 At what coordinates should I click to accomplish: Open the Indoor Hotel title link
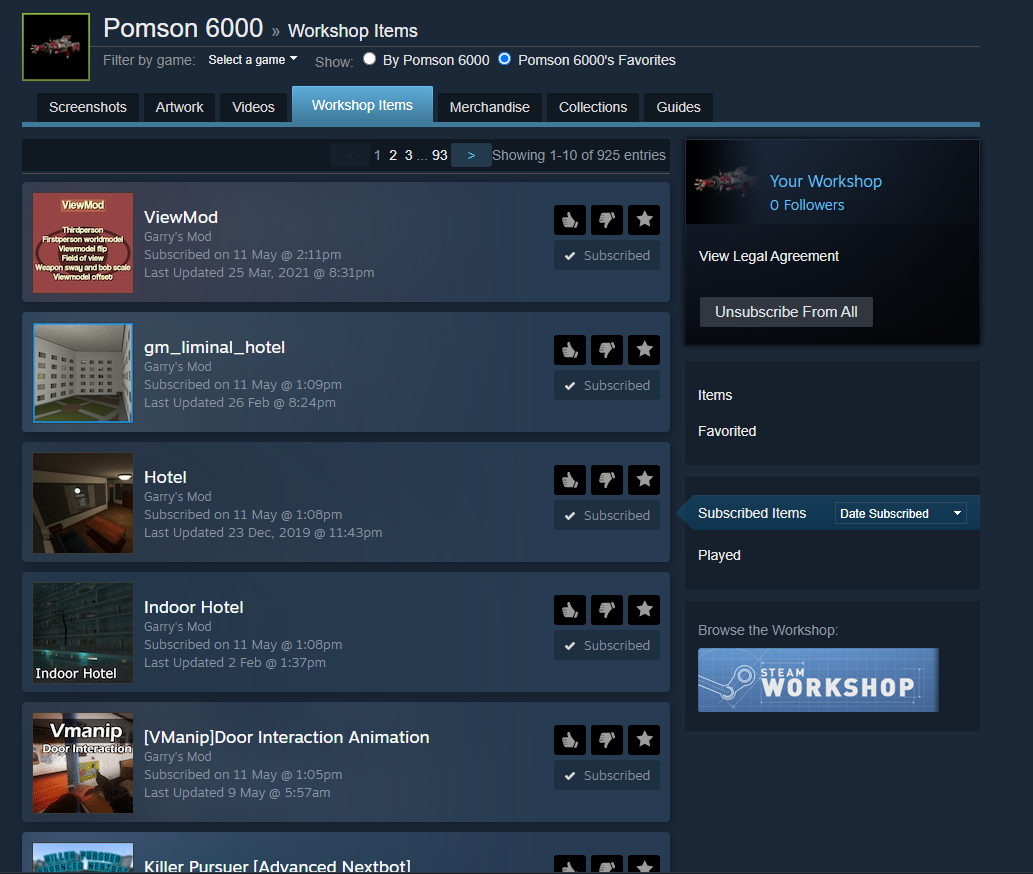point(194,607)
